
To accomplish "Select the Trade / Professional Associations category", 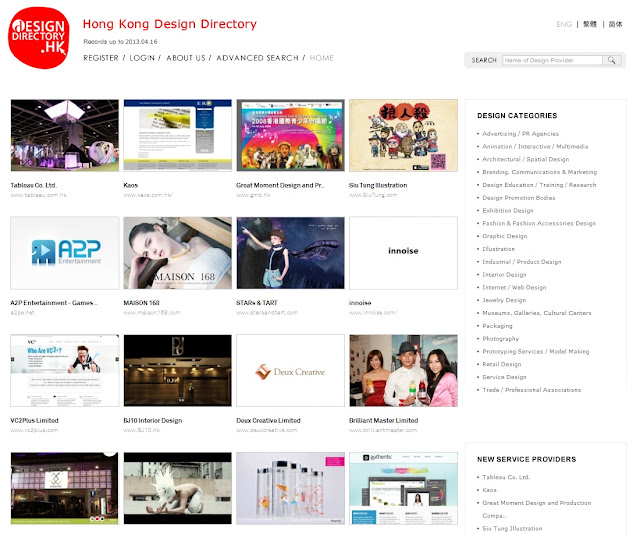I will tap(531, 390).
